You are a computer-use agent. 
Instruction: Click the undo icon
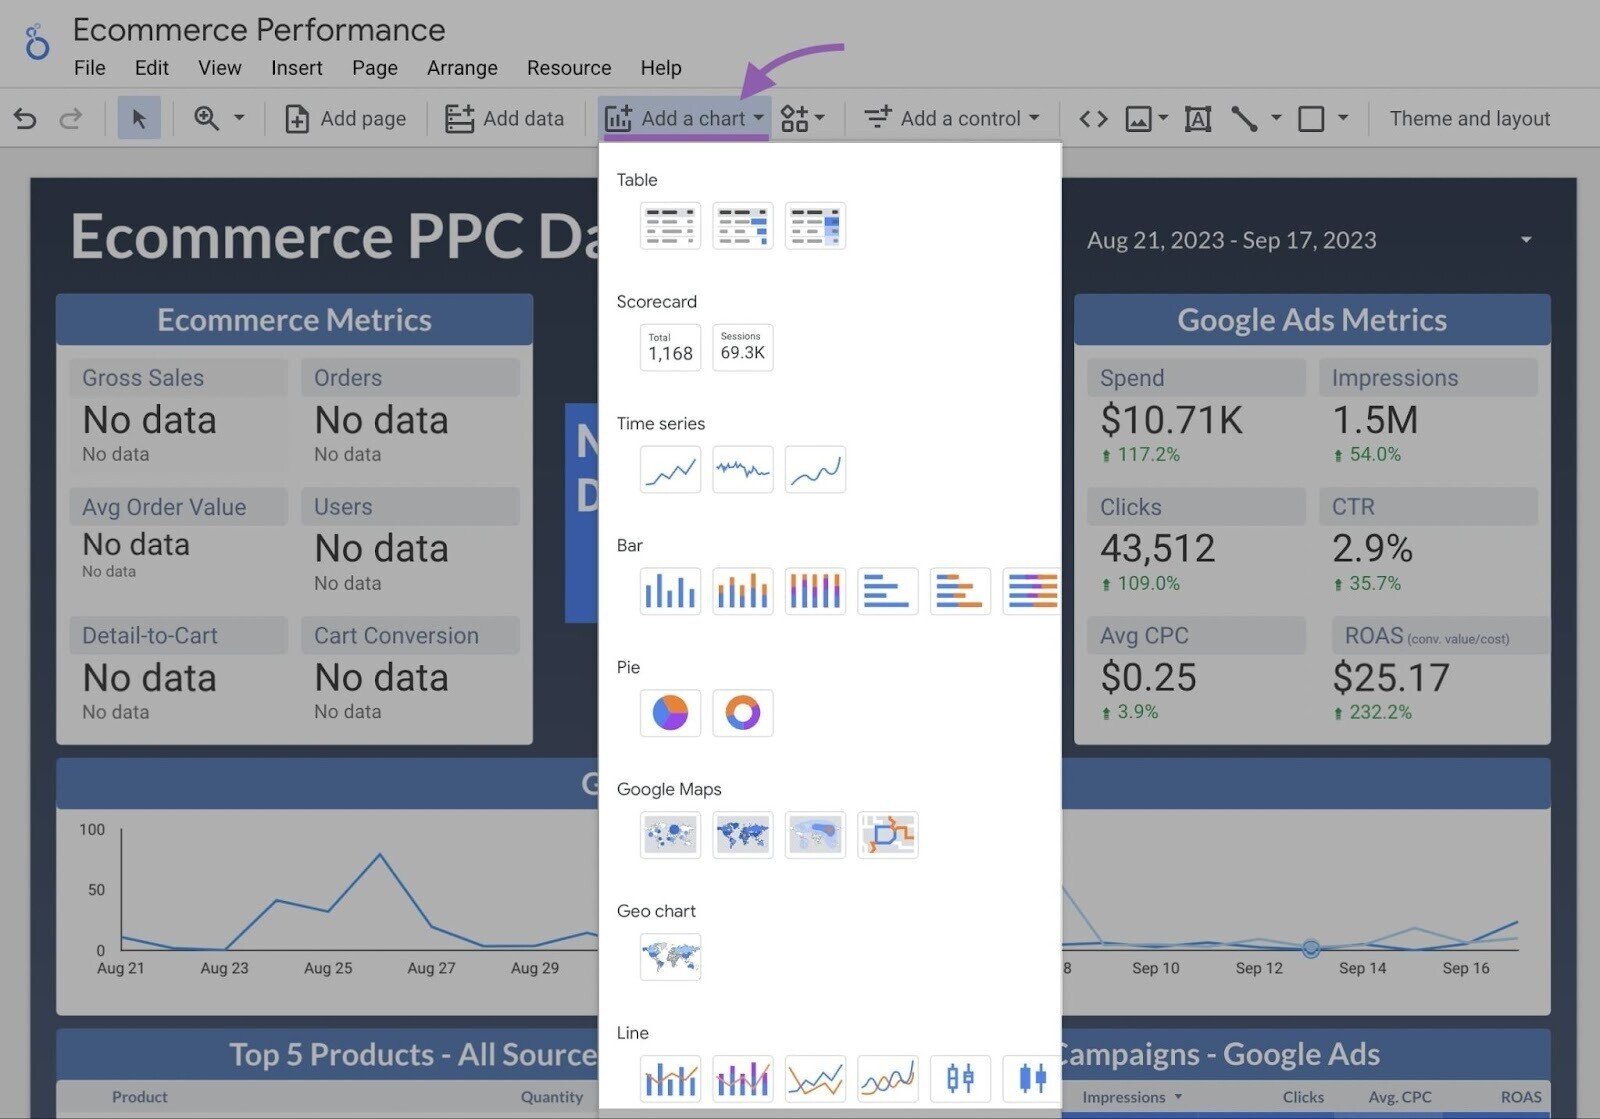[x=24, y=118]
